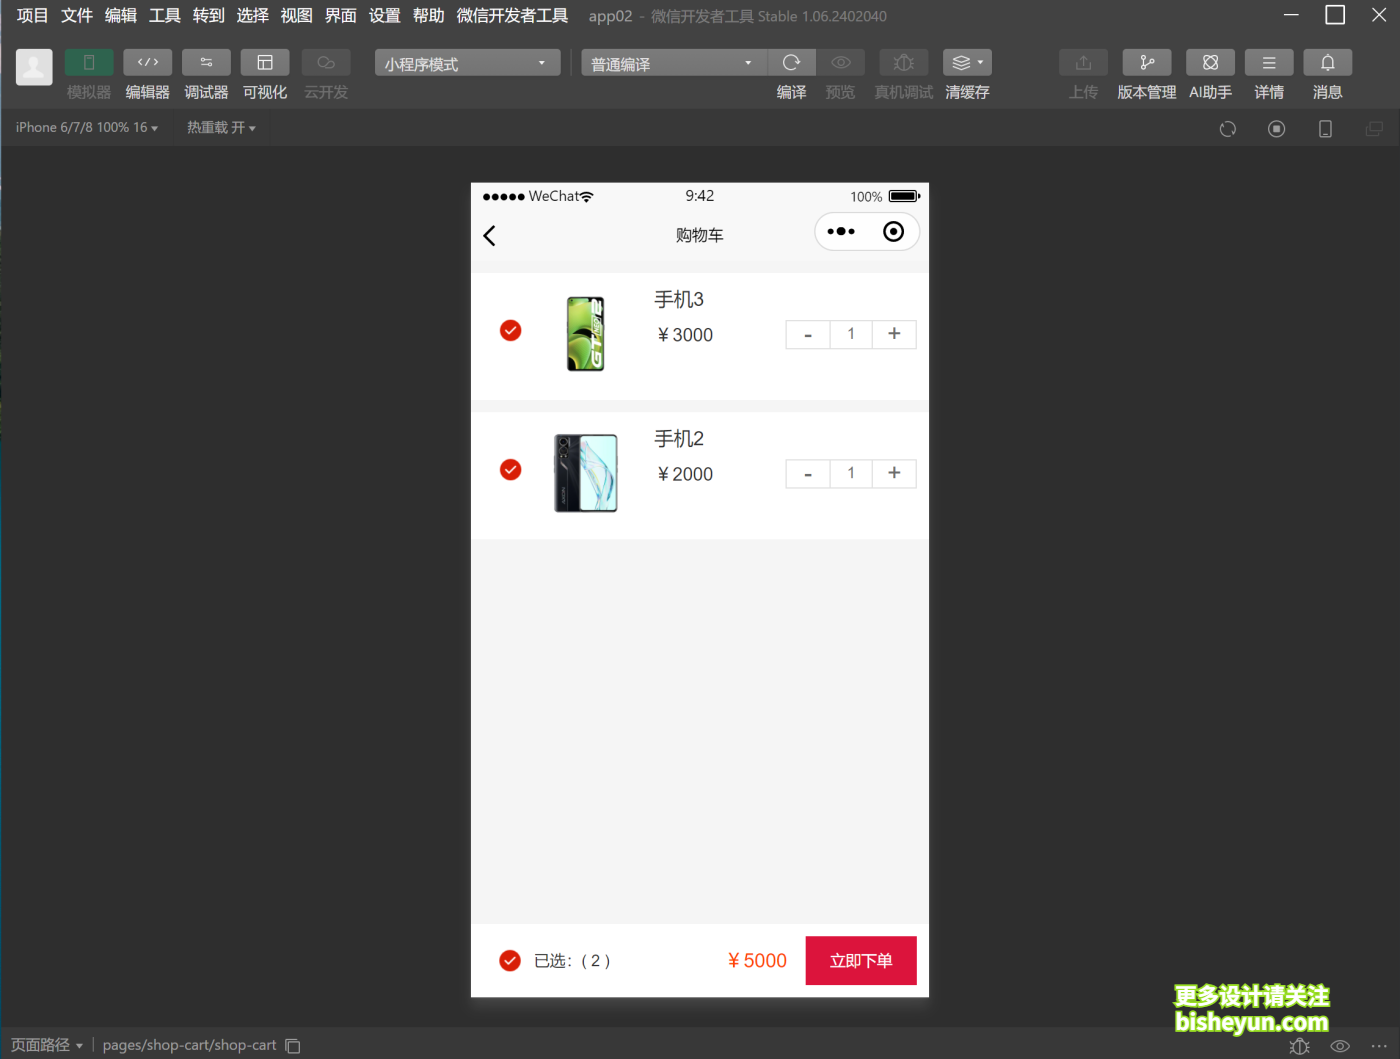
Task: Open the iPhone 6/7/8 device dropdown
Action: coord(85,127)
